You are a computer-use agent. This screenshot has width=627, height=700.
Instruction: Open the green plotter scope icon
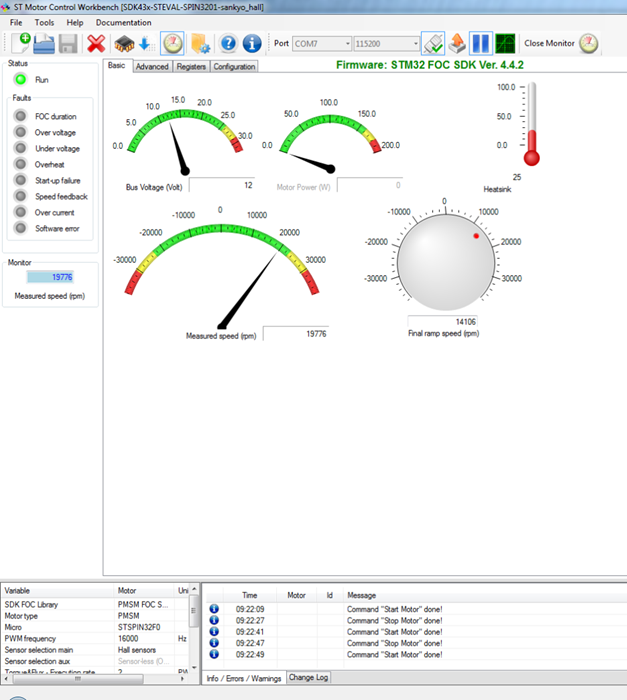[505, 43]
